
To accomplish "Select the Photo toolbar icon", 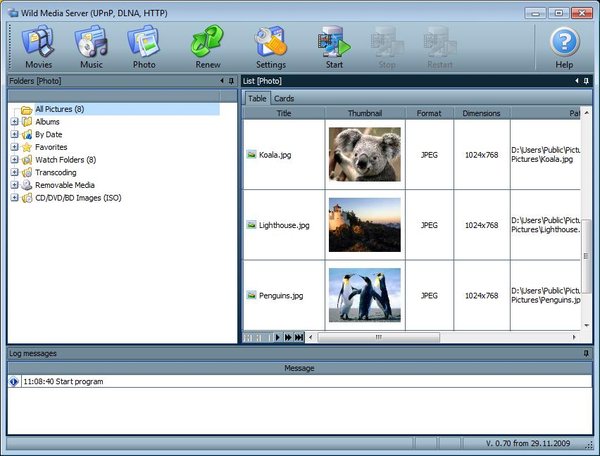I will click(144, 46).
